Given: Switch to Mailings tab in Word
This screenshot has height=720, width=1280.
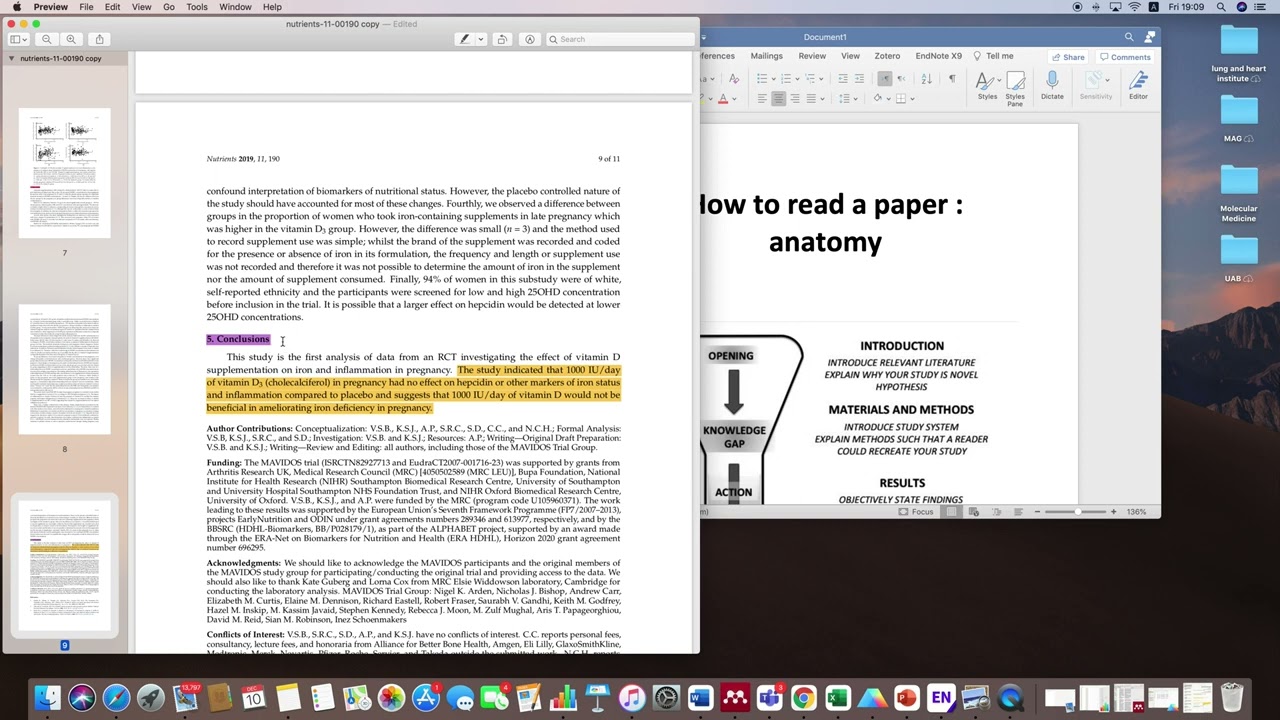Looking at the screenshot, I should pyautogui.click(x=766, y=56).
